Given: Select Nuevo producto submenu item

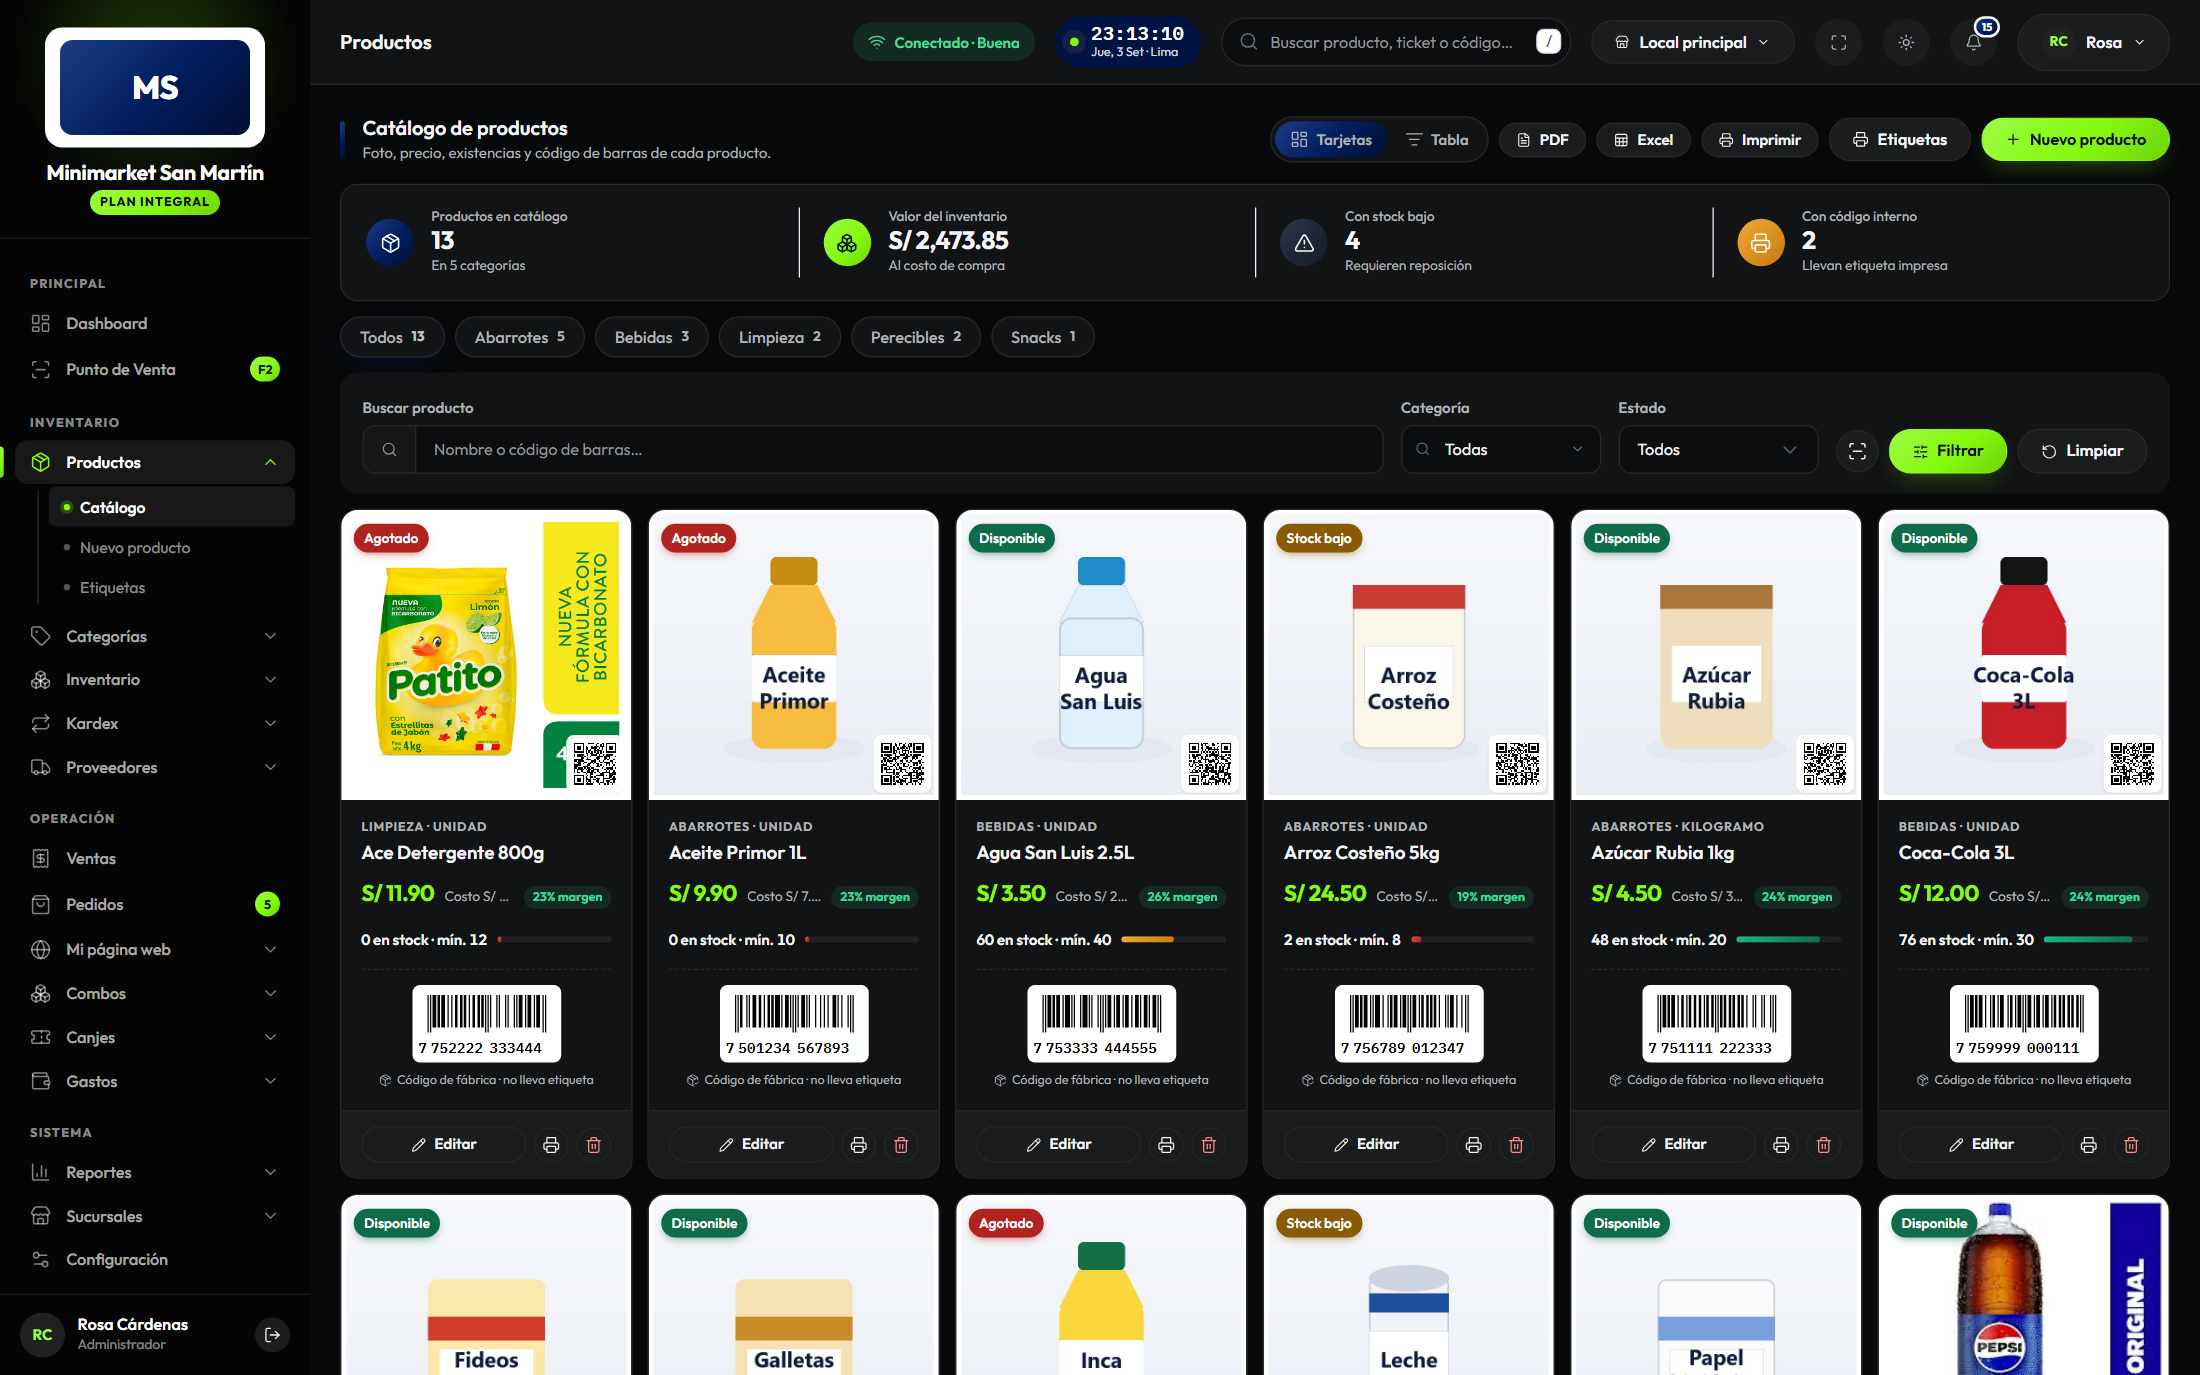Looking at the screenshot, I should tap(172, 547).
